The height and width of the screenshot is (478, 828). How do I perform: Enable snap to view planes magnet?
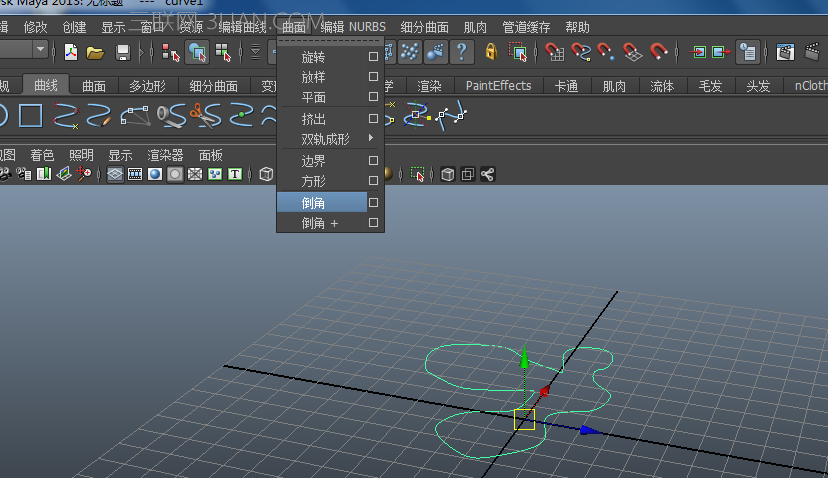(632, 52)
